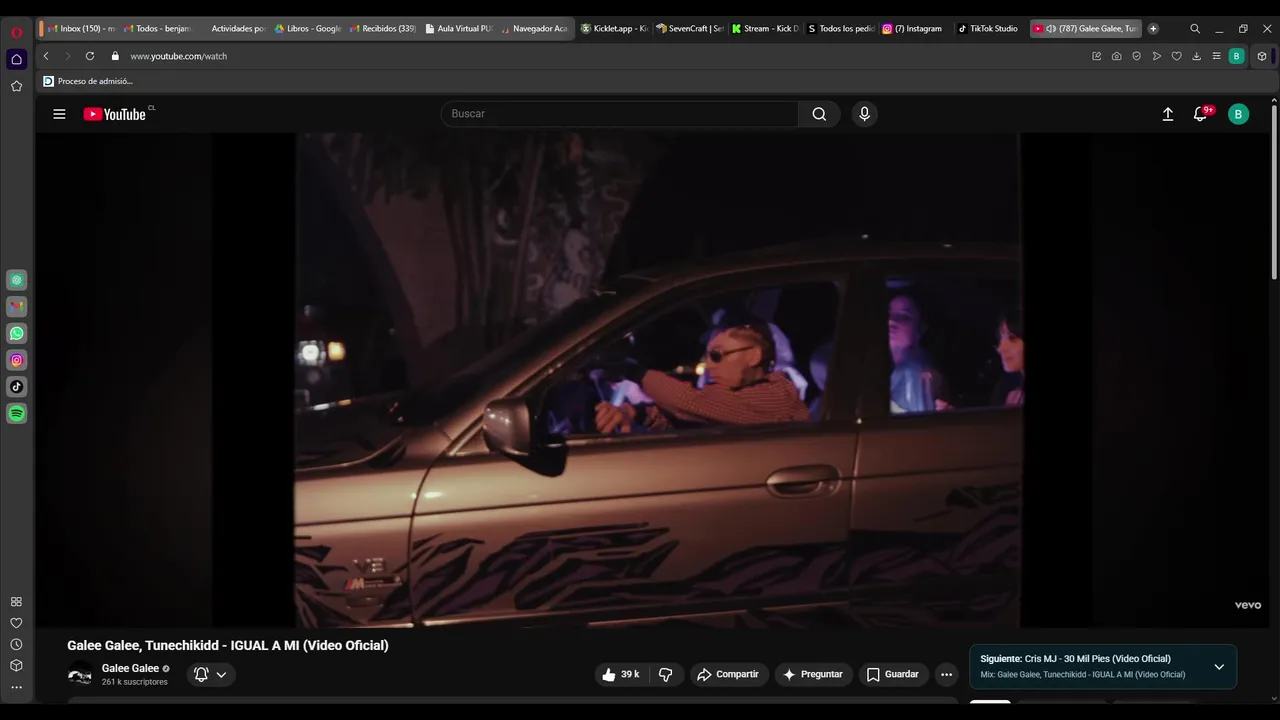The image size is (1280, 720).
Task: Click the page vertical scrollbar
Action: [1274, 190]
